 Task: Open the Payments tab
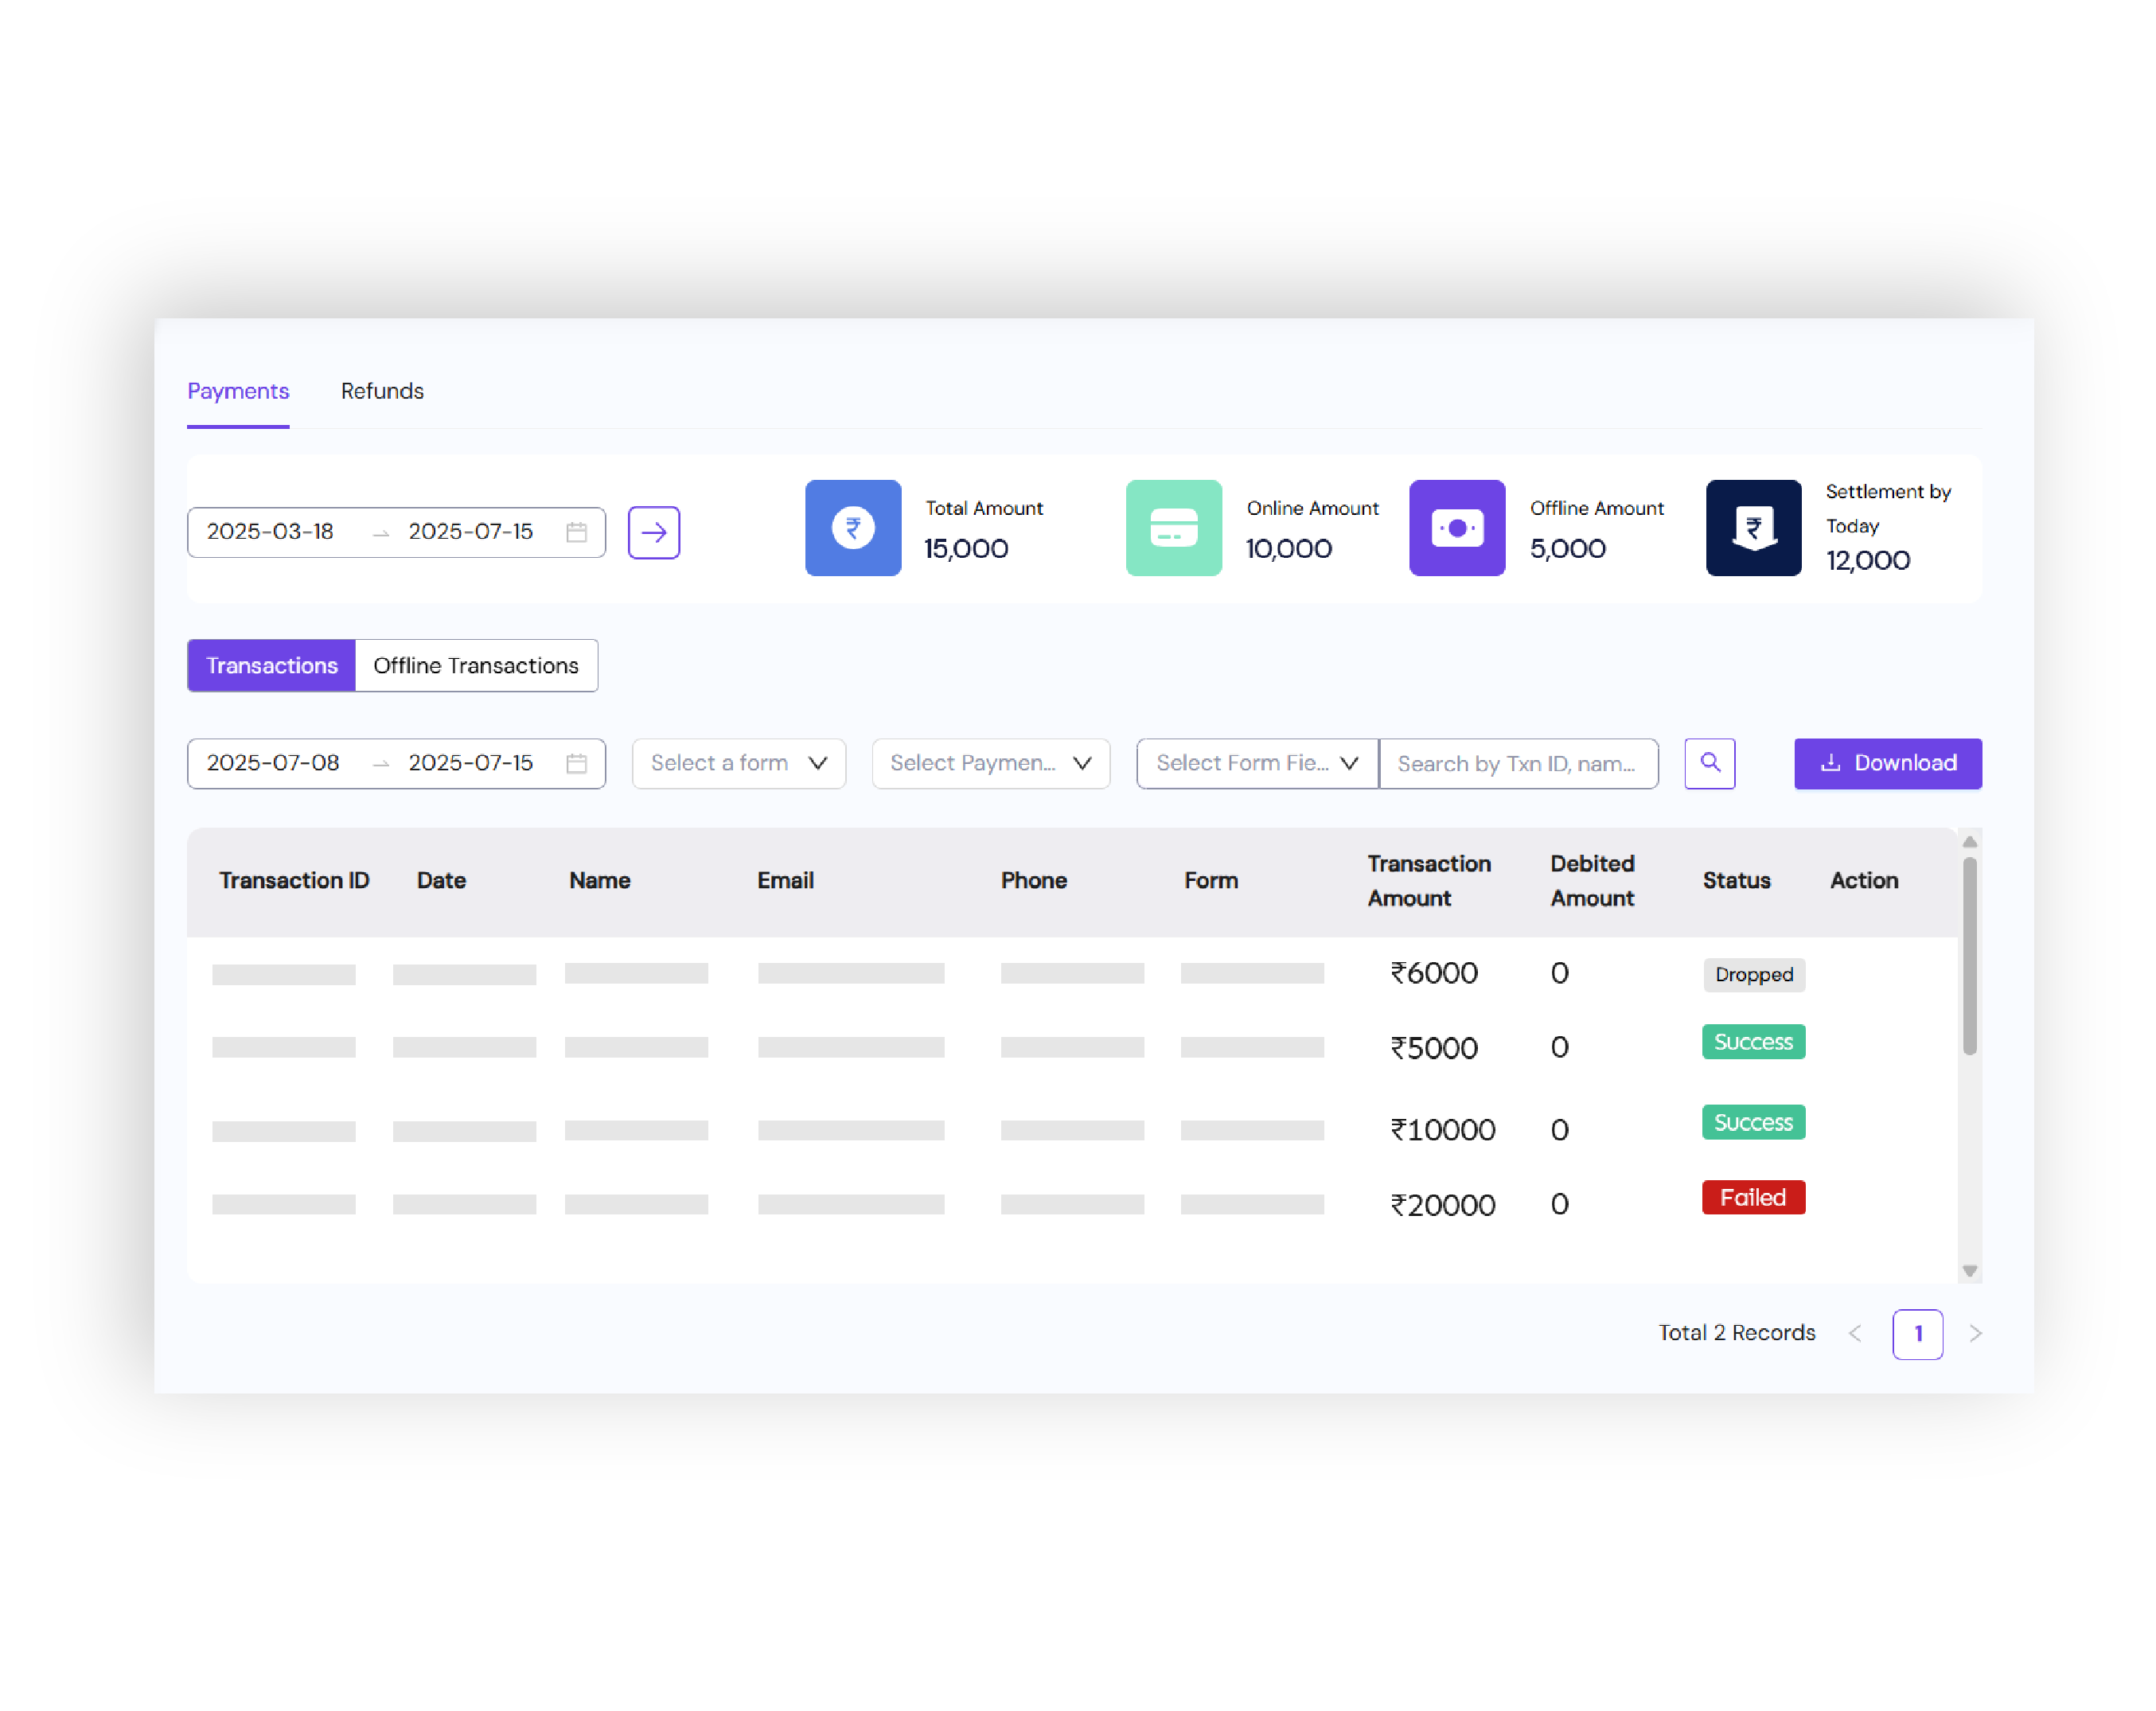pos(238,391)
